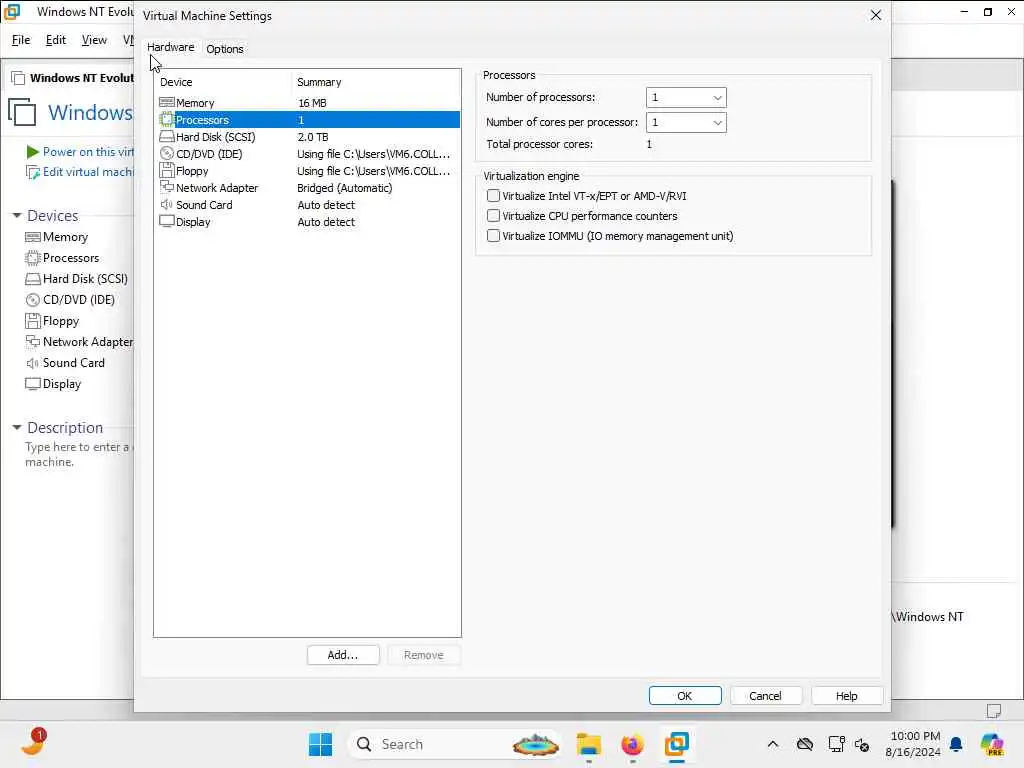The width and height of the screenshot is (1024, 768).
Task: Click the Display monitor icon in the dialog list
Action: tap(167, 221)
